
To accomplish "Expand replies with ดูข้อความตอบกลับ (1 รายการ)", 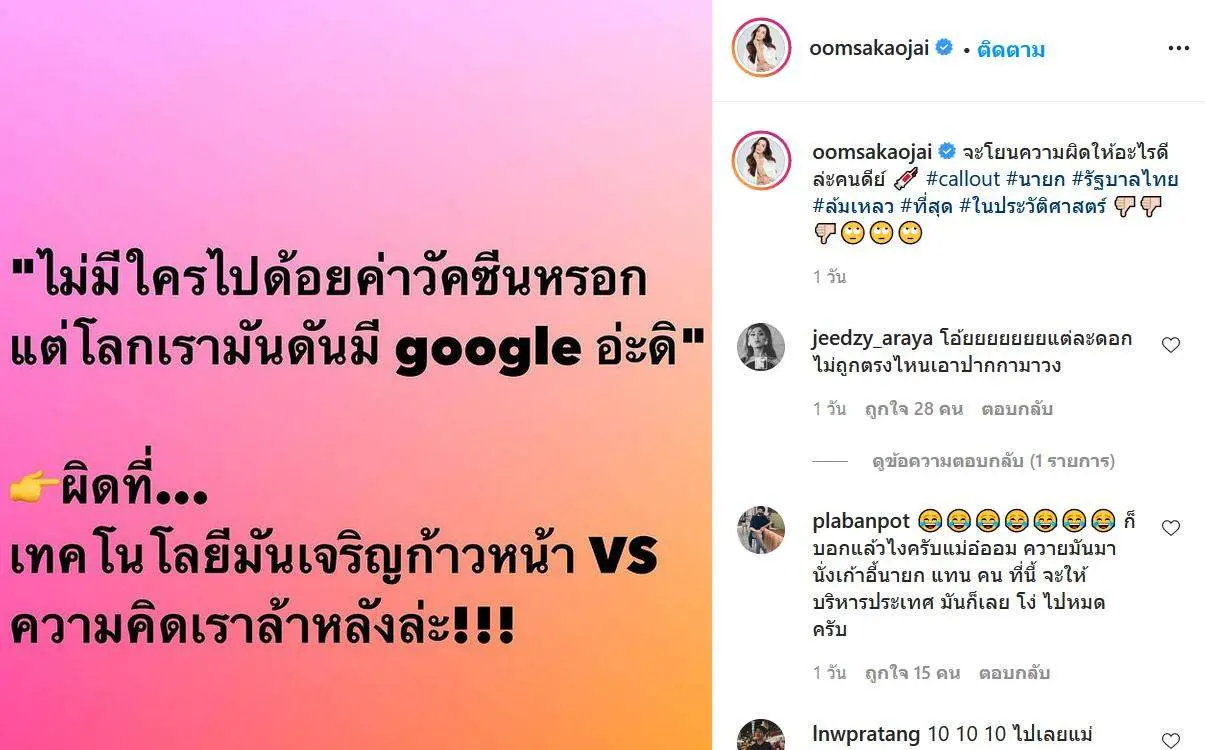I will tap(993, 461).
